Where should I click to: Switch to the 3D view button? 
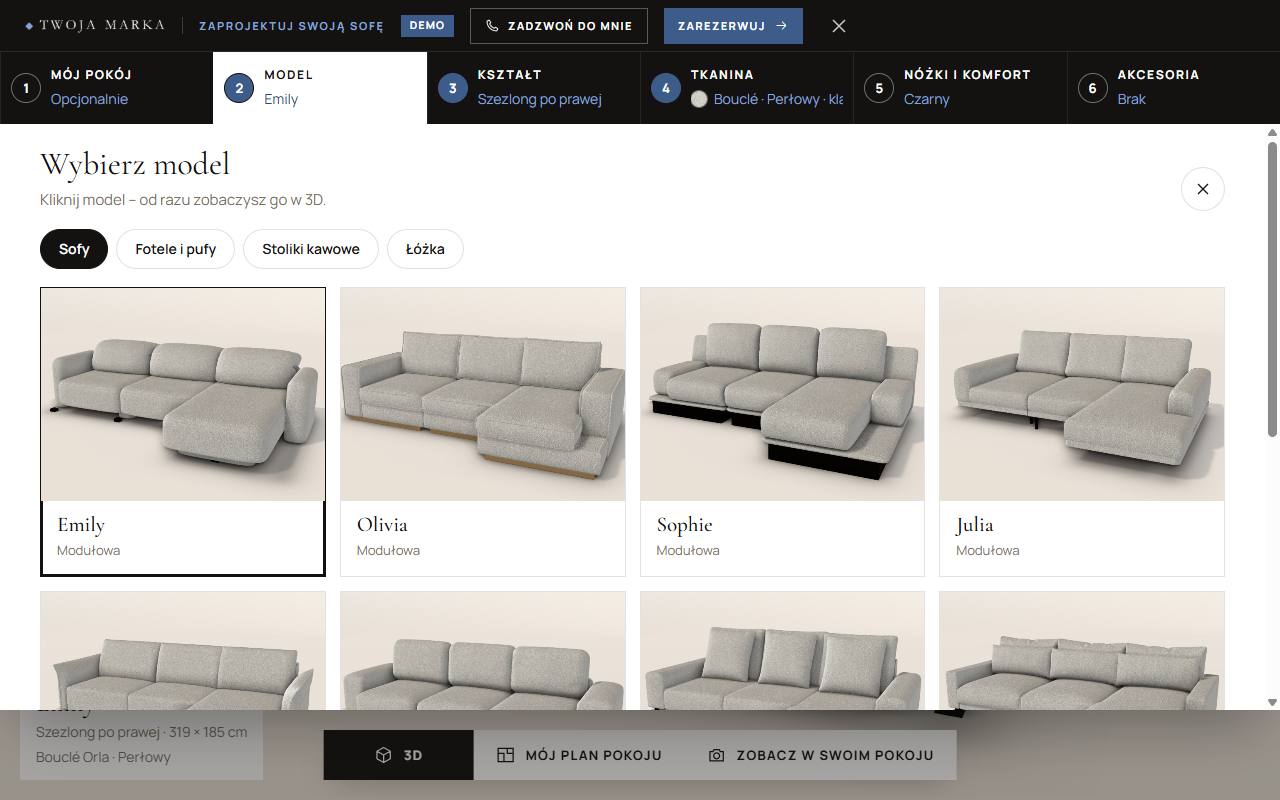point(398,755)
